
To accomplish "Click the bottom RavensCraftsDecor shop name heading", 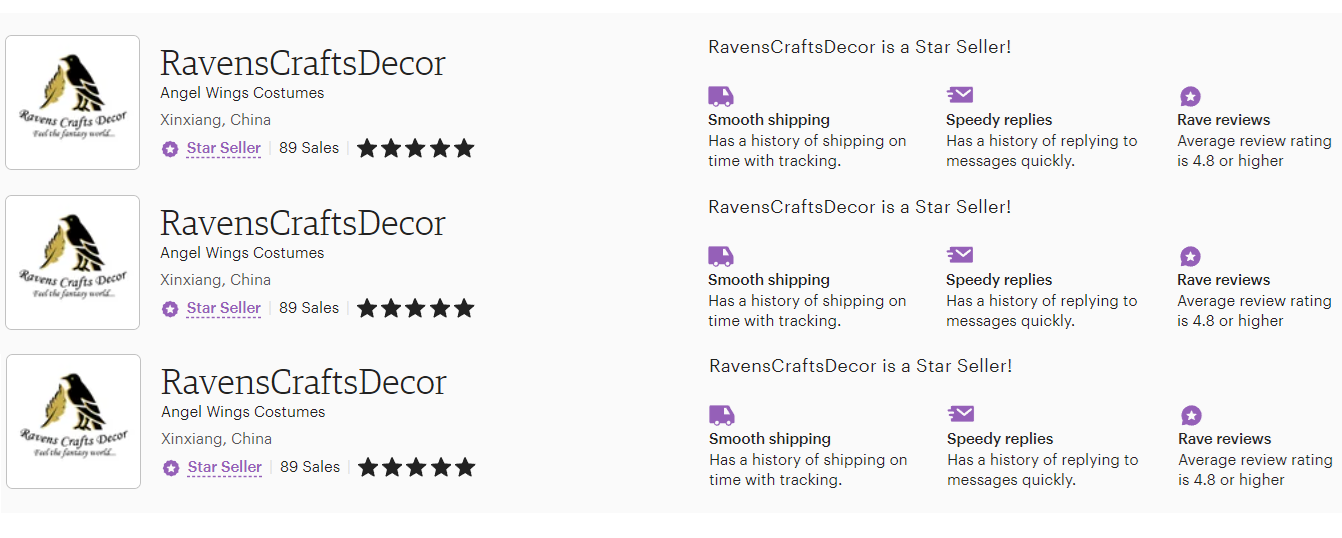I will (303, 382).
